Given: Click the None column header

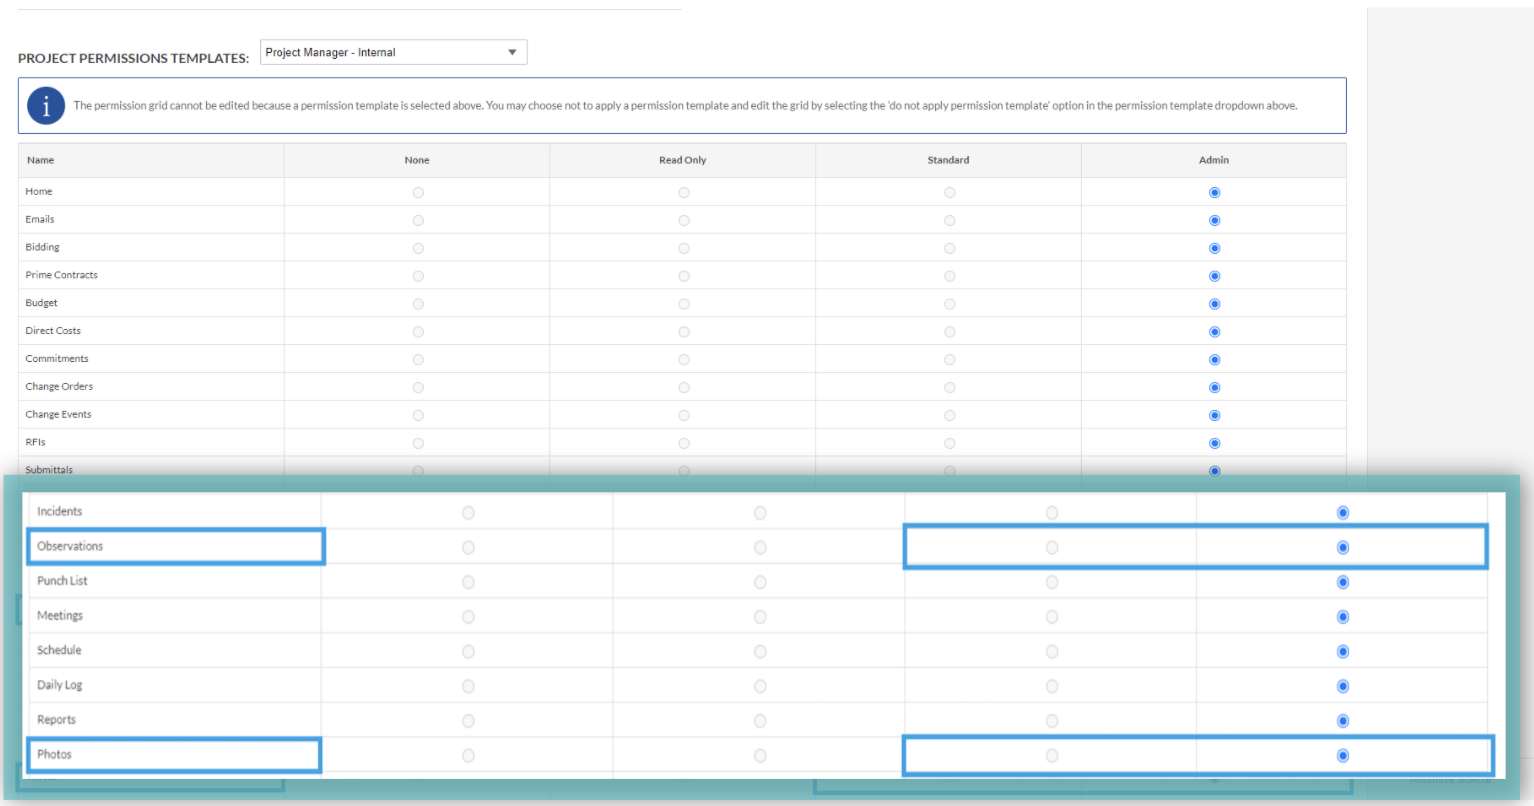Looking at the screenshot, I should [x=417, y=160].
